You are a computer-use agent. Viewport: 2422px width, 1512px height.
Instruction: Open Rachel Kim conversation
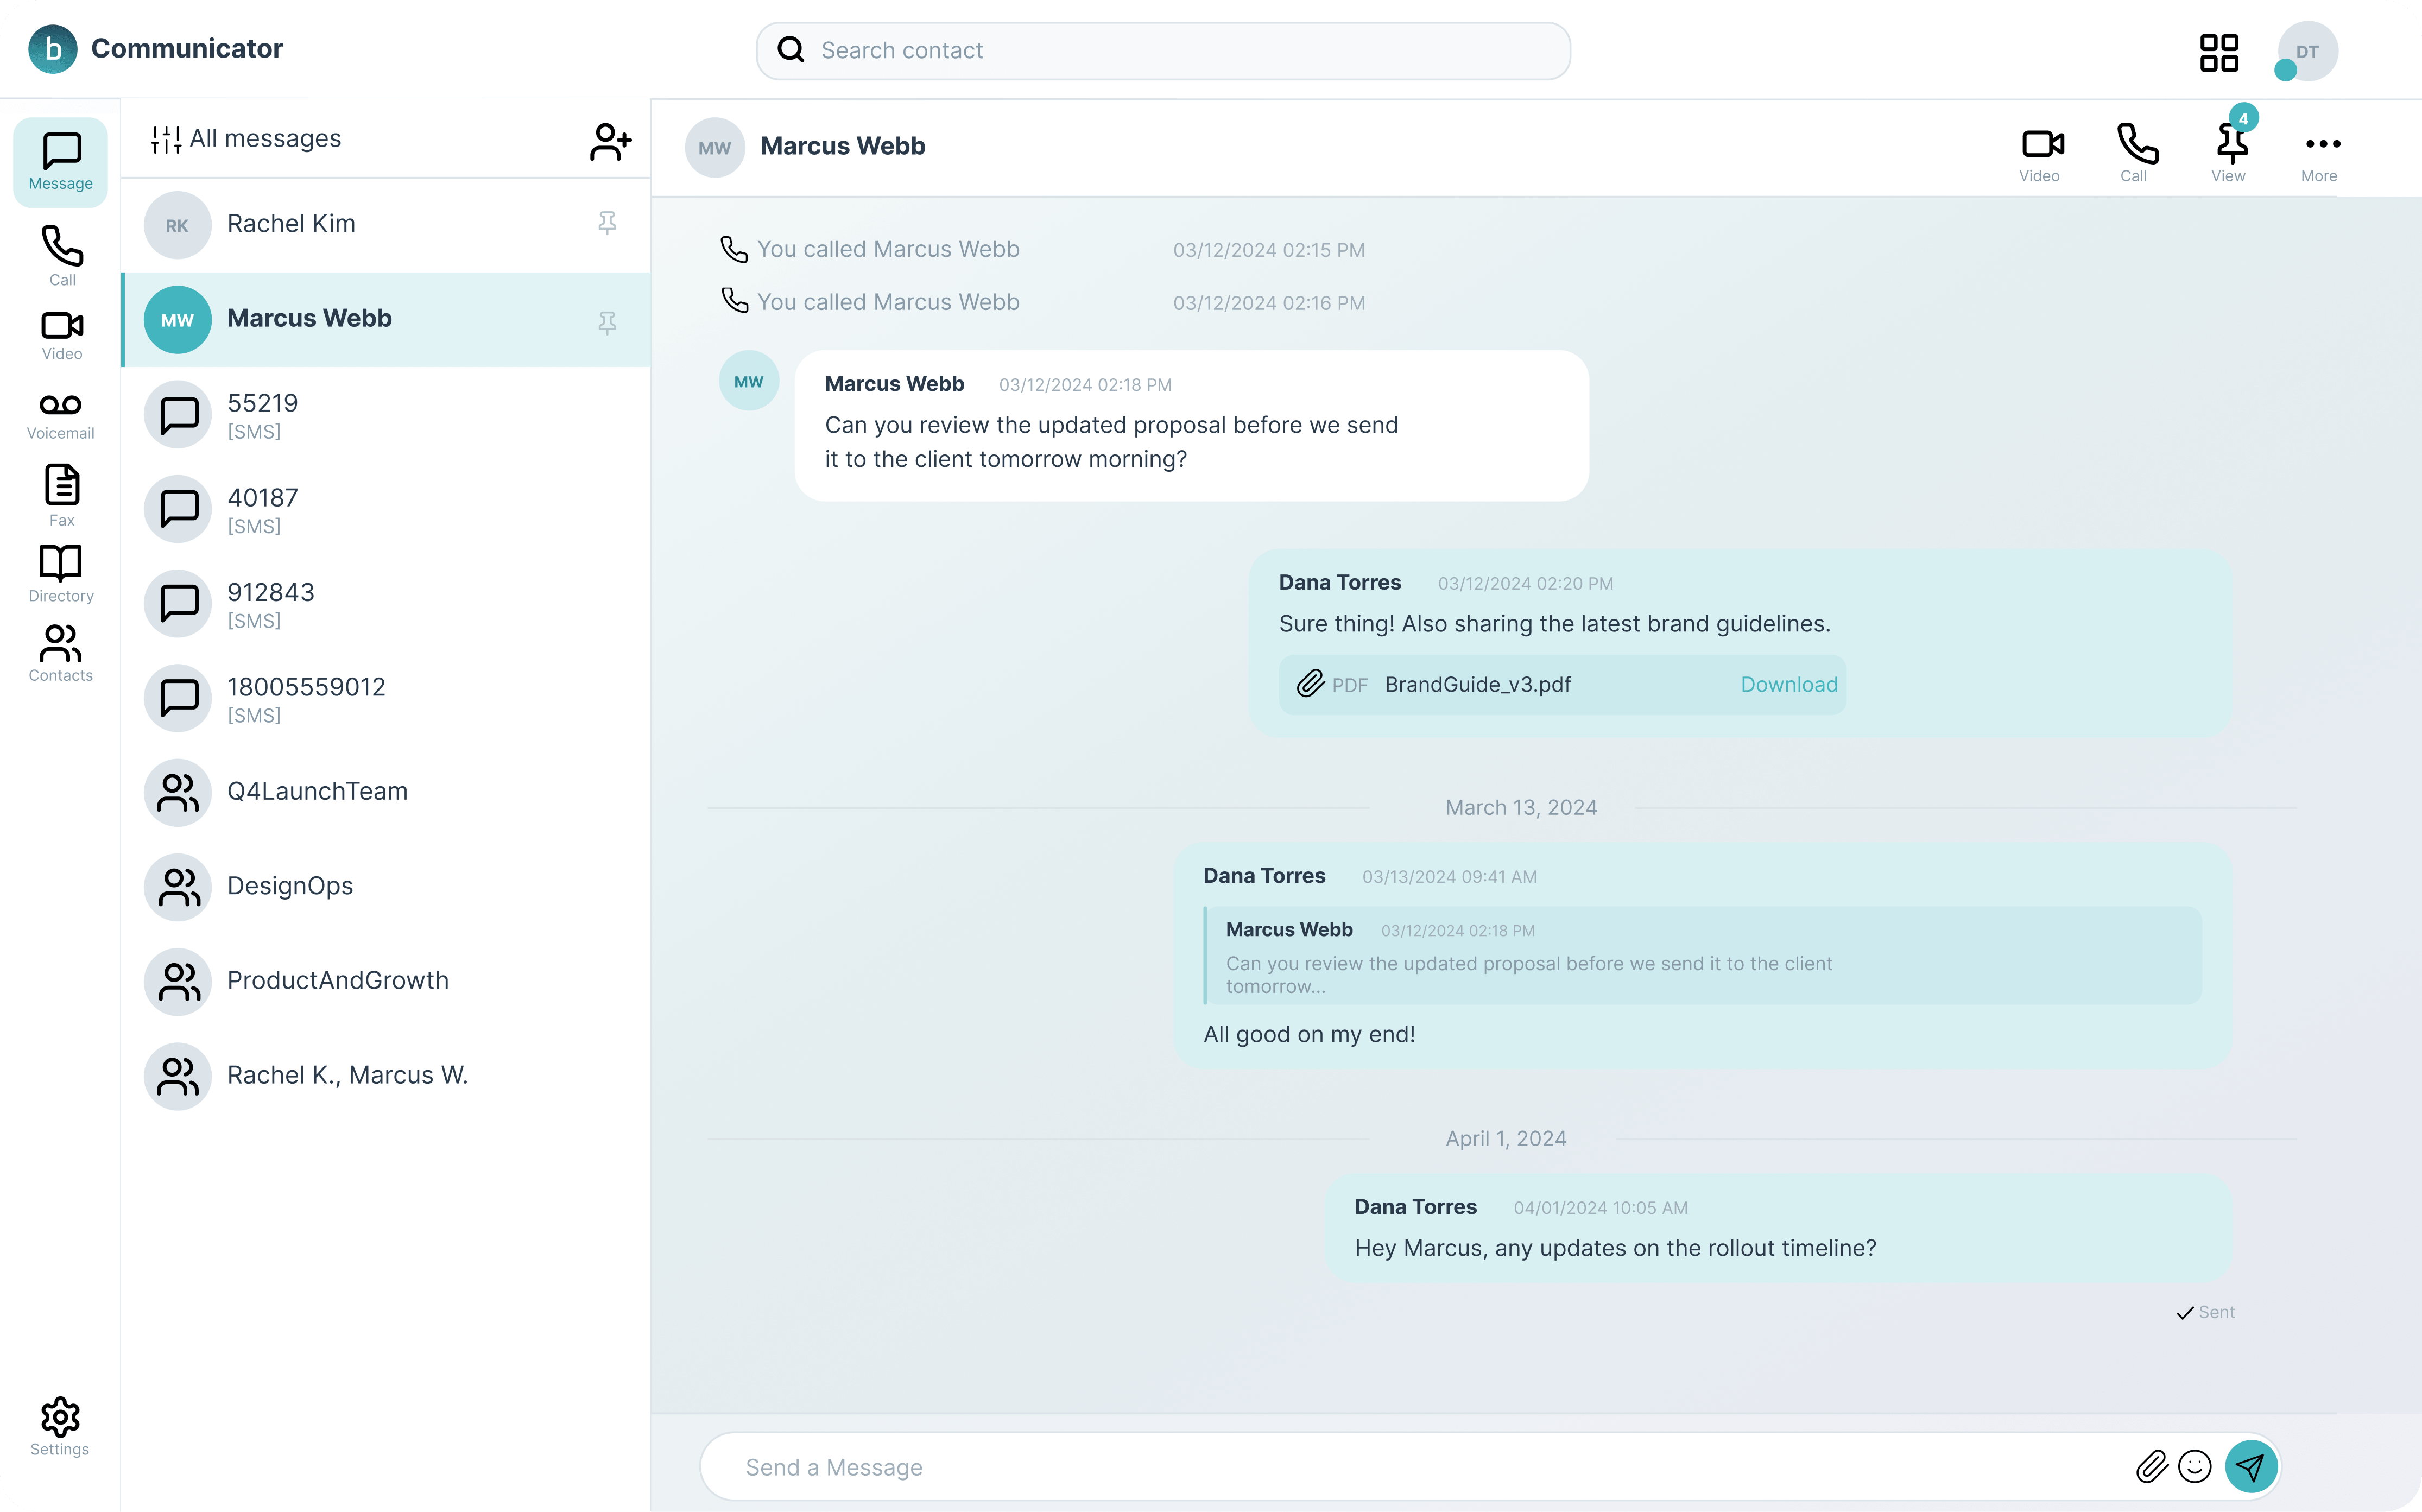tap(386, 225)
